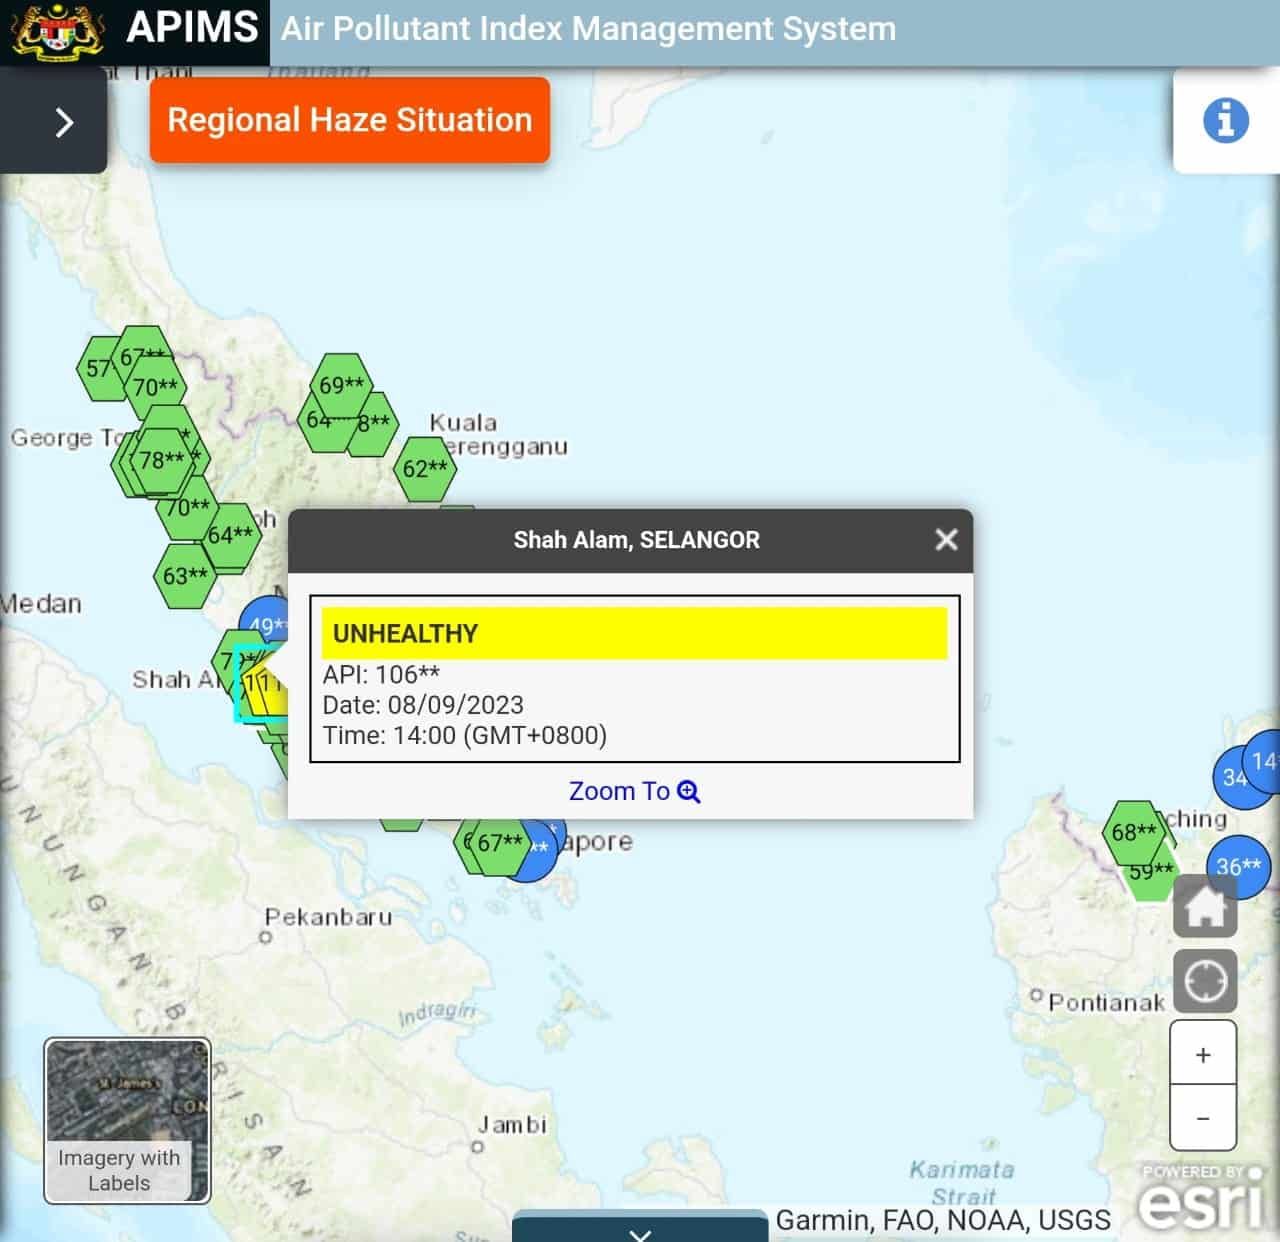Viewport: 1280px width, 1242px height.
Task: Zoom in using the plus control
Action: point(1203,1053)
